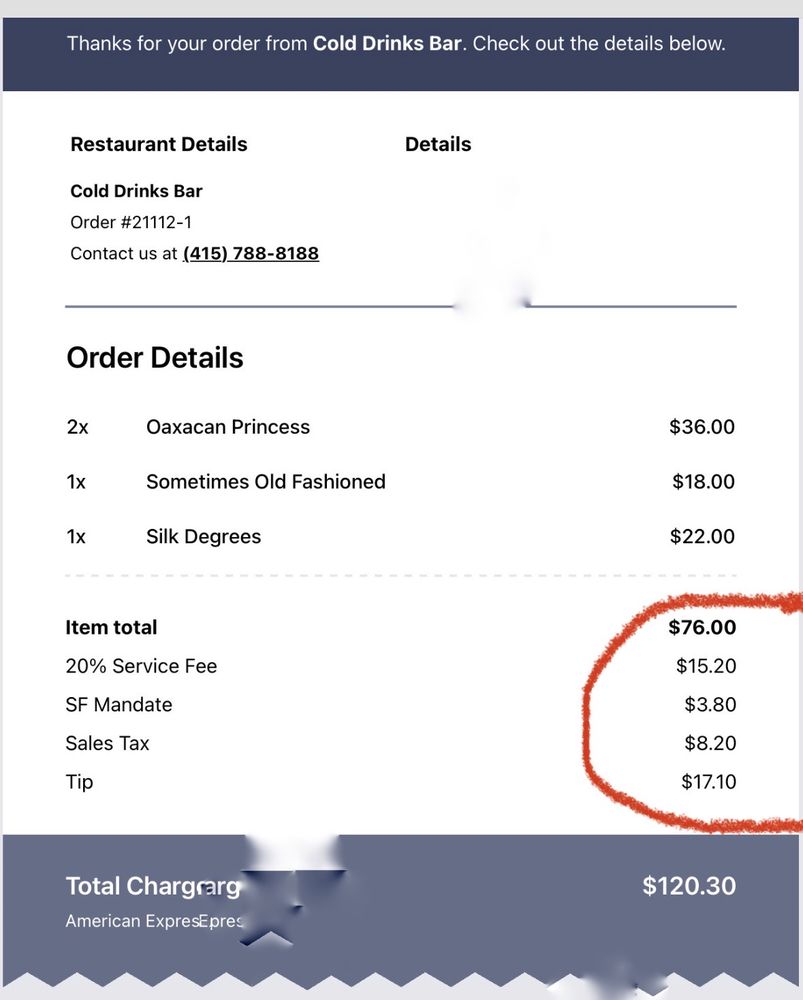This screenshot has width=803, height=1000.
Task: Select the SF Mandate line label
Action: [x=119, y=705]
